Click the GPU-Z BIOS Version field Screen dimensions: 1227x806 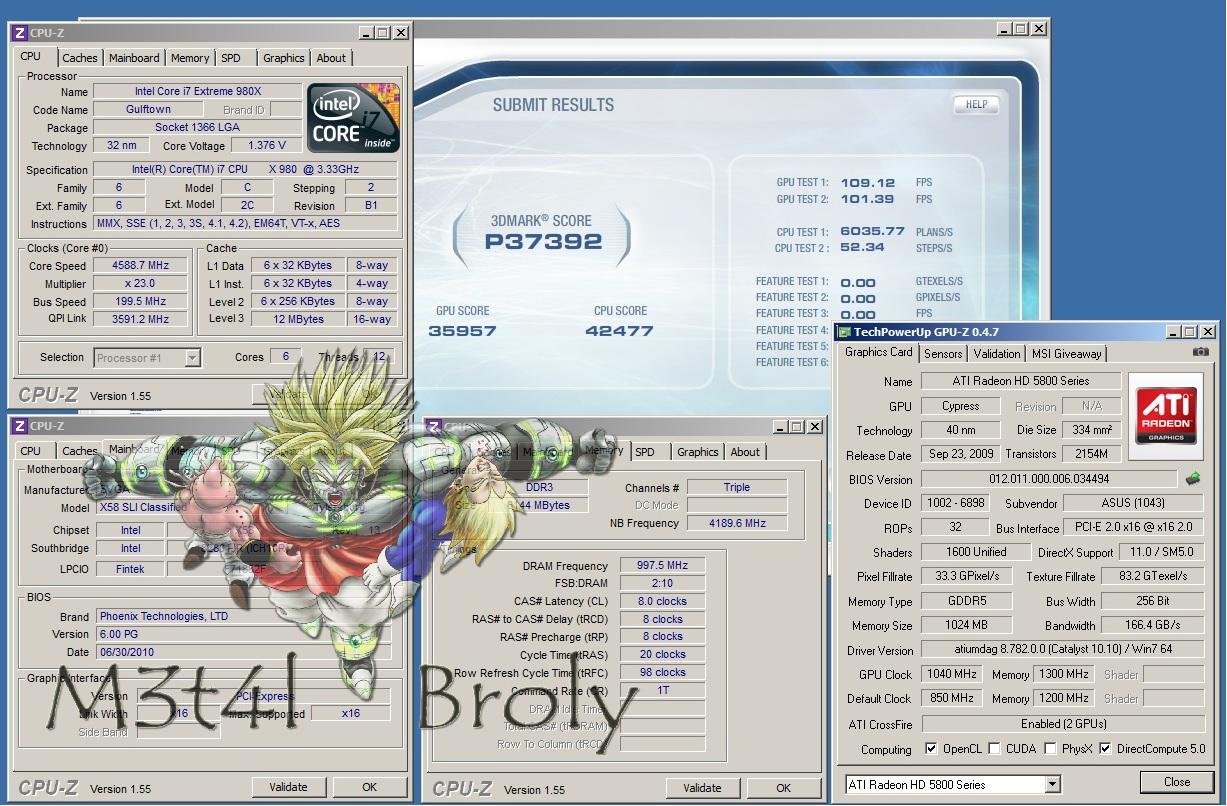(x=1049, y=479)
